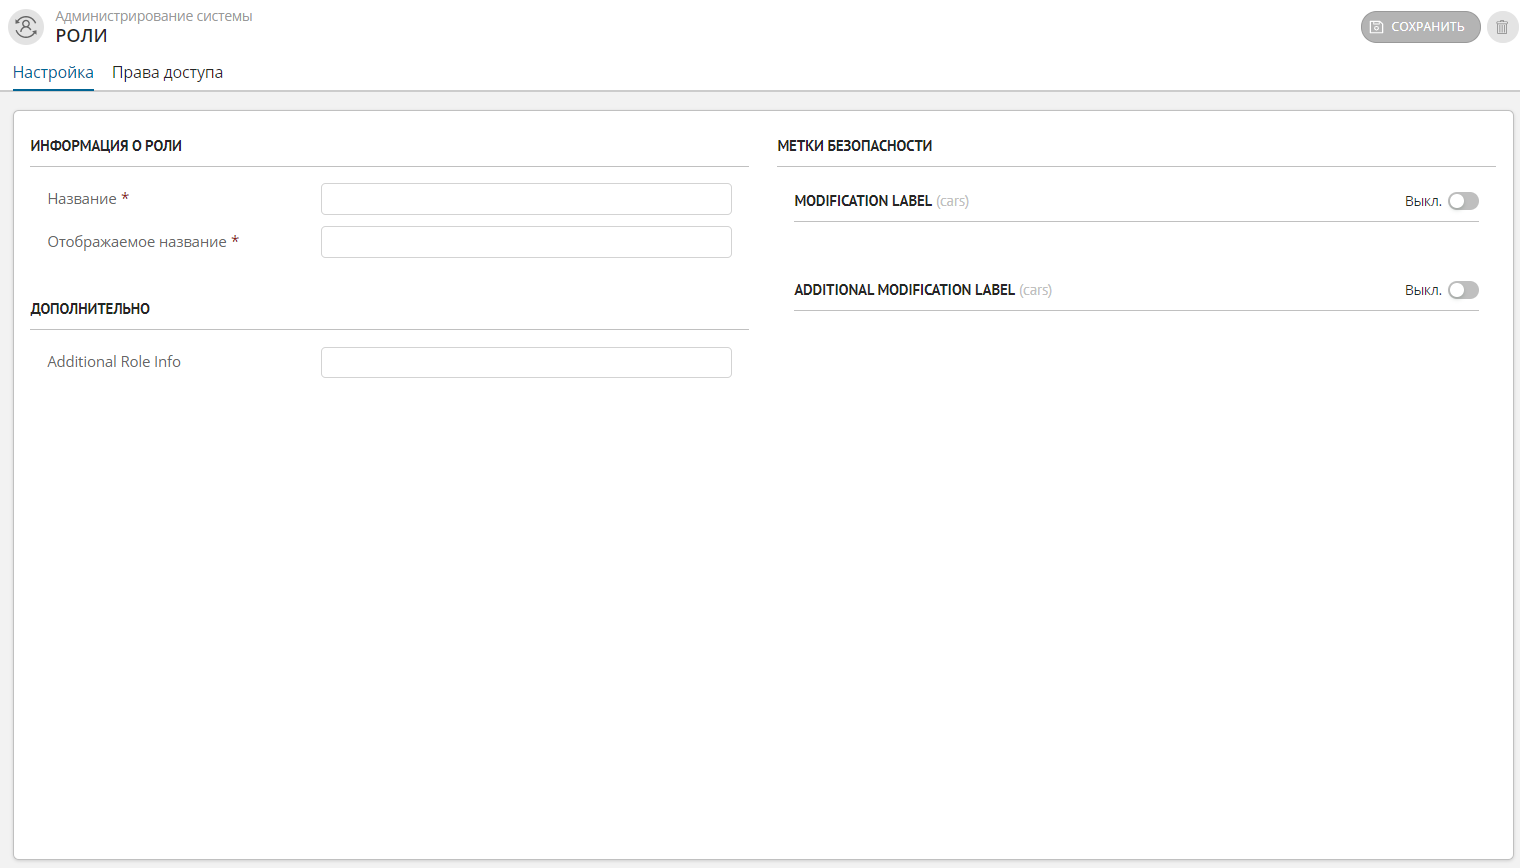Click the Отображаемое название text box
The width and height of the screenshot is (1520, 868).
(x=526, y=242)
